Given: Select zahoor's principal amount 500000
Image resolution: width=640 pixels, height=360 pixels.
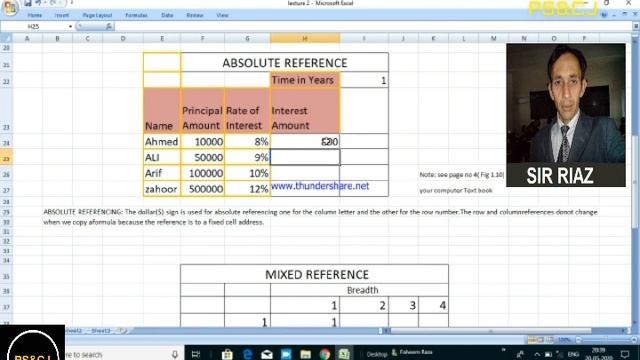Looking at the screenshot, I should 202,189.
